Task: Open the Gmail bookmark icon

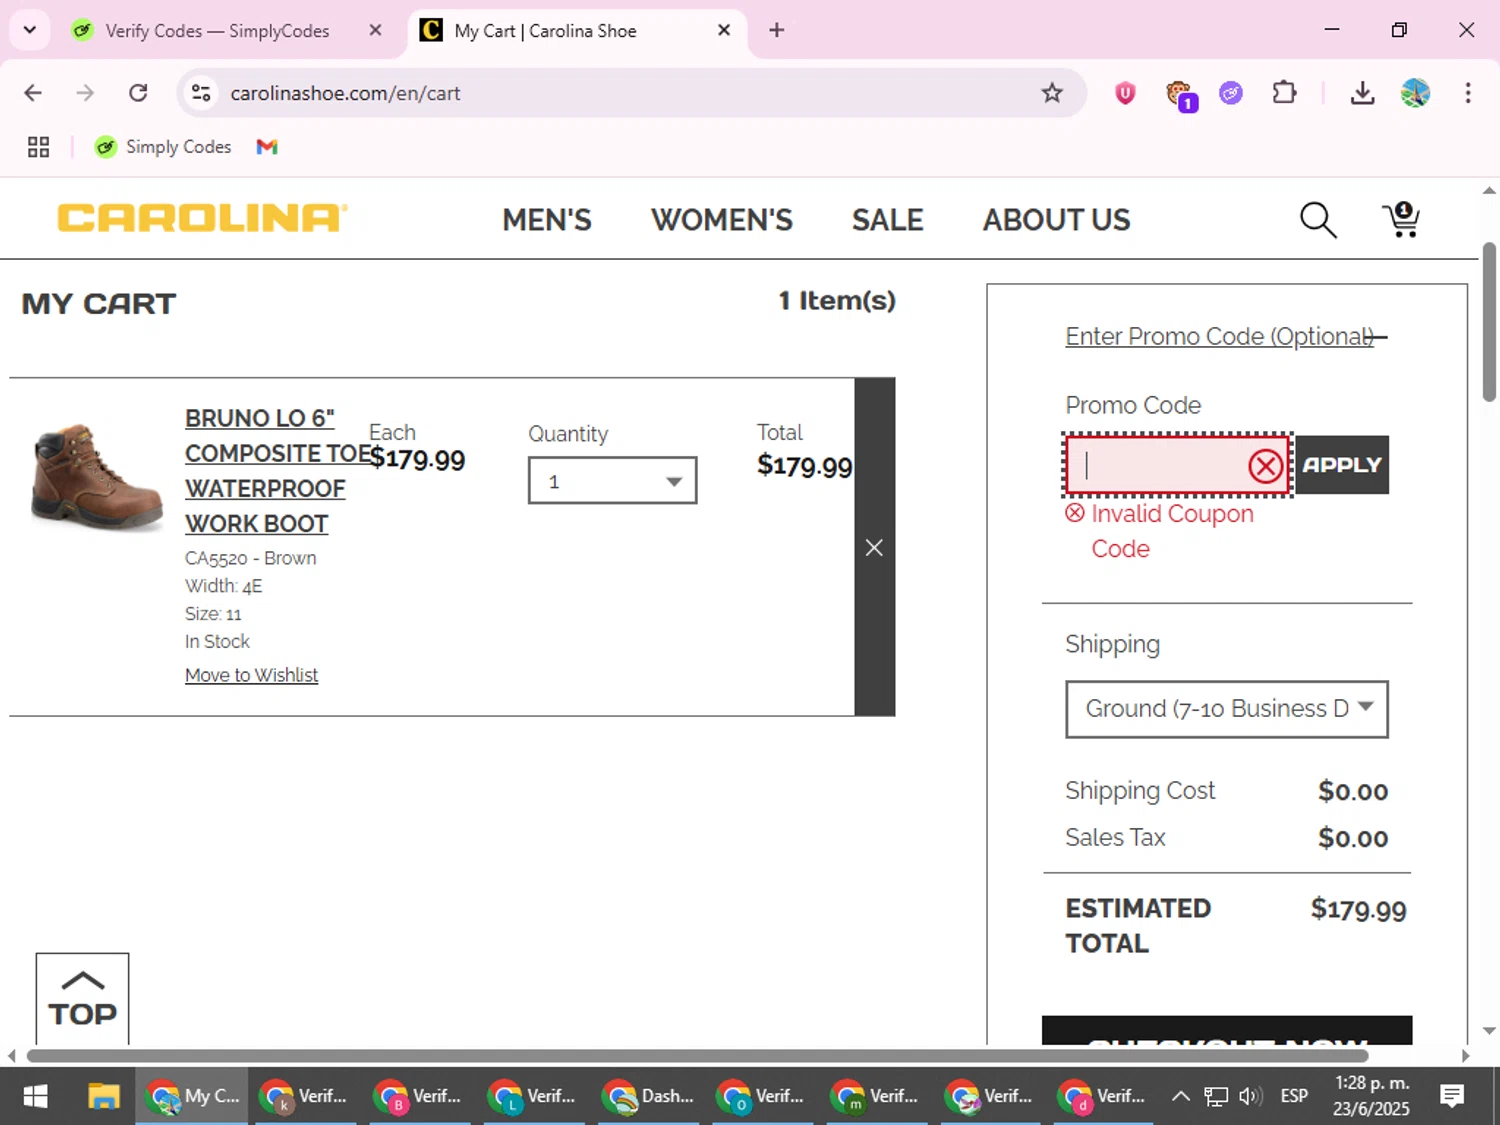Action: (x=267, y=147)
